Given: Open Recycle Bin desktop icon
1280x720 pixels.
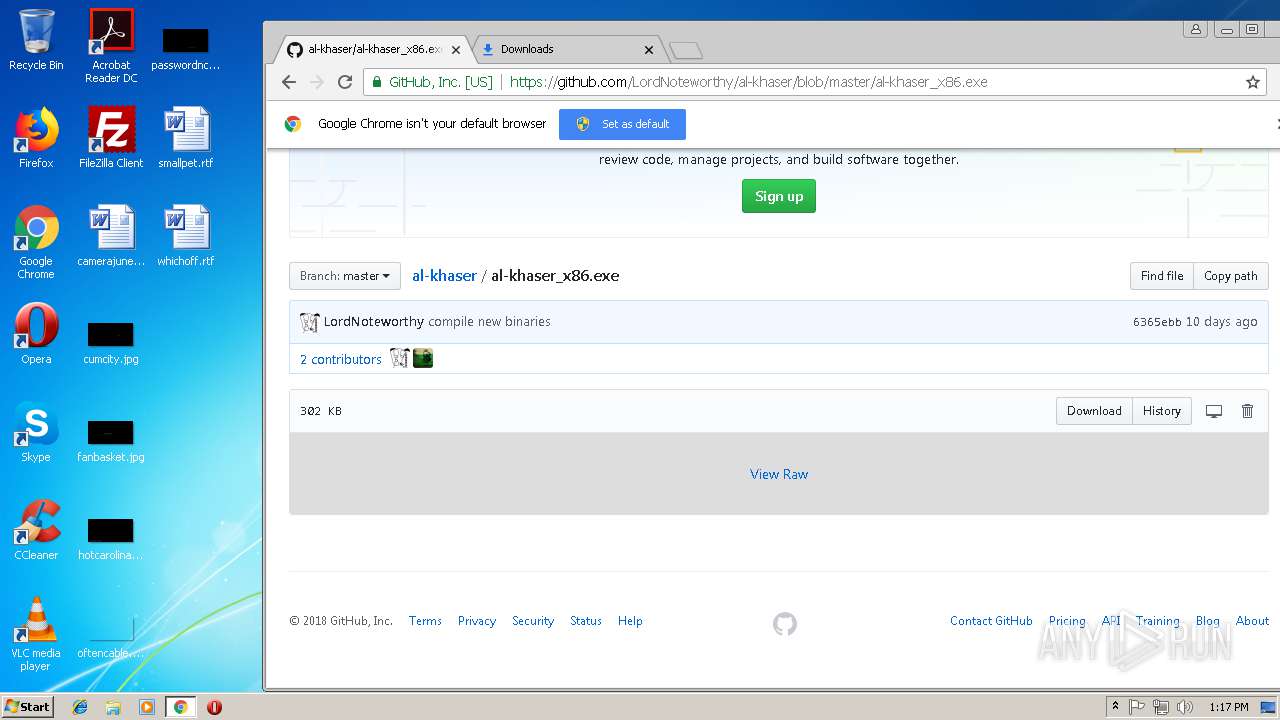Looking at the screenshot, I should click(x=36, y=40).
